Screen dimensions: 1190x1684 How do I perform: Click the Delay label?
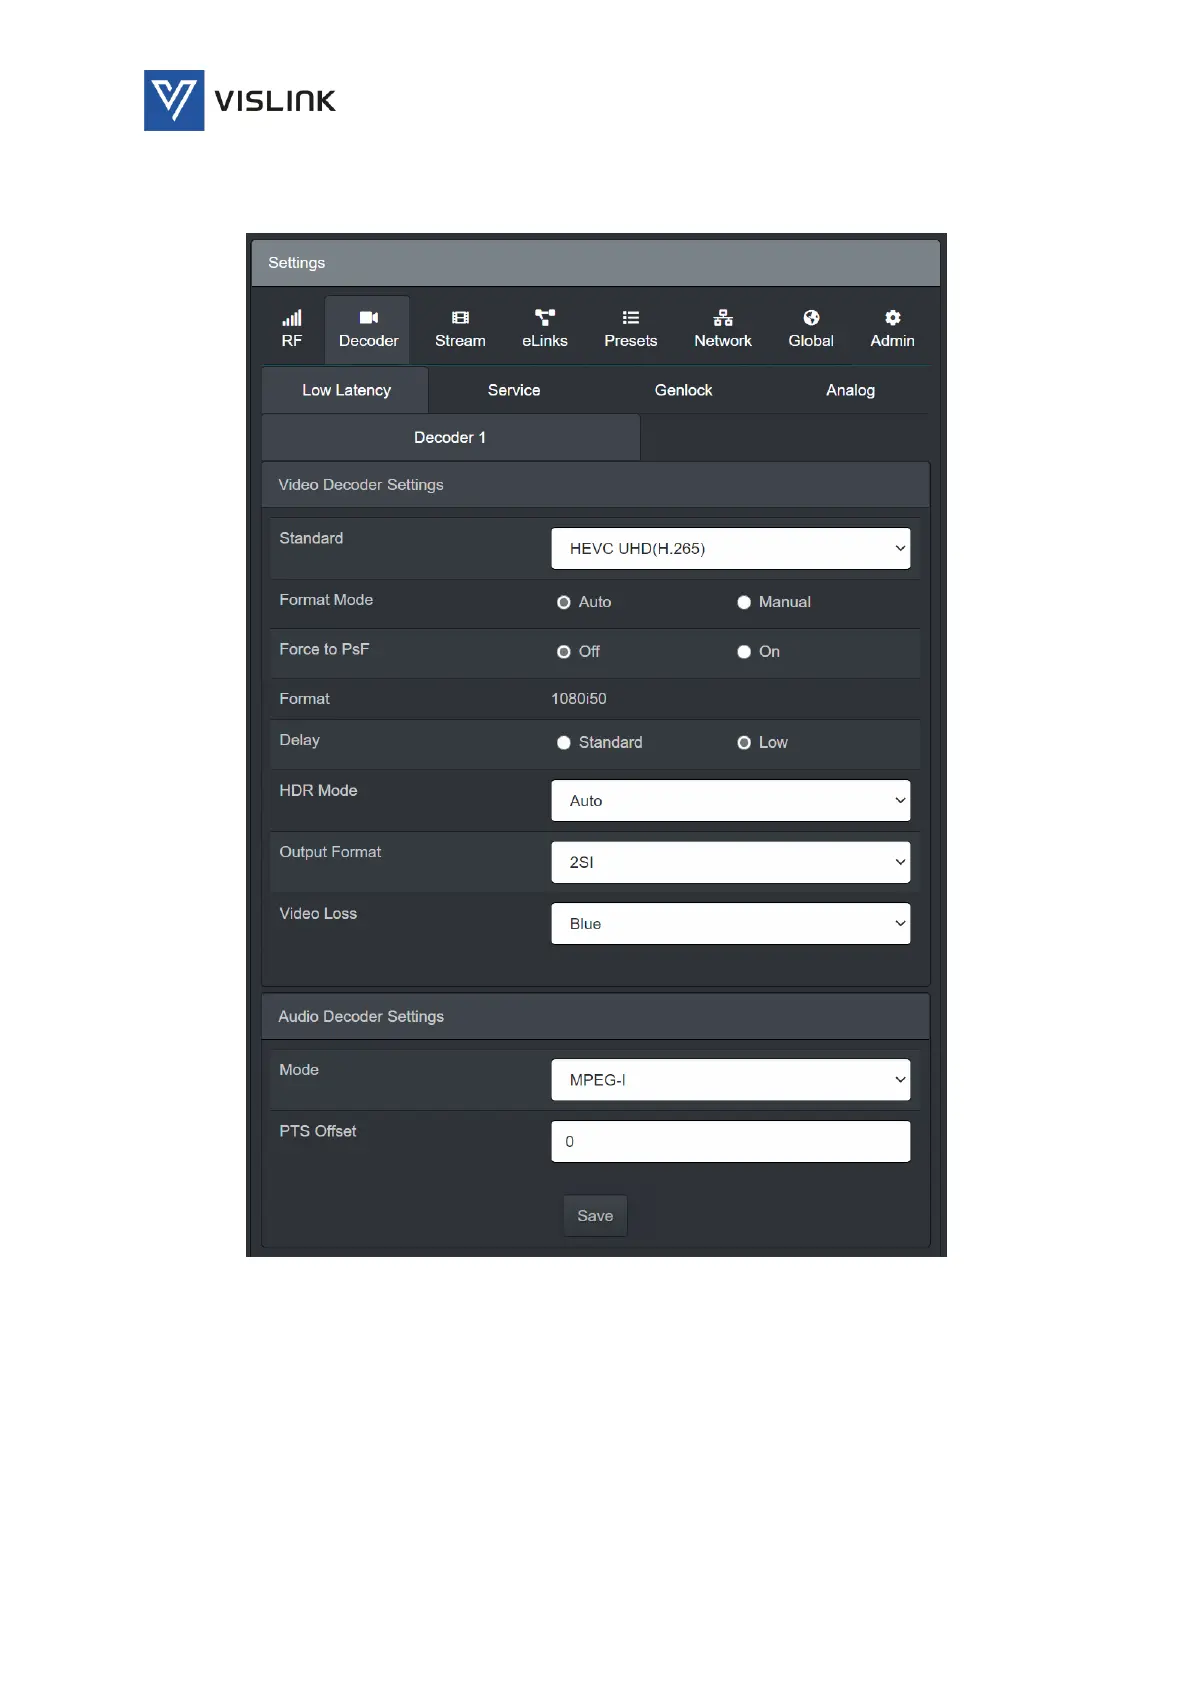point(300,740)
